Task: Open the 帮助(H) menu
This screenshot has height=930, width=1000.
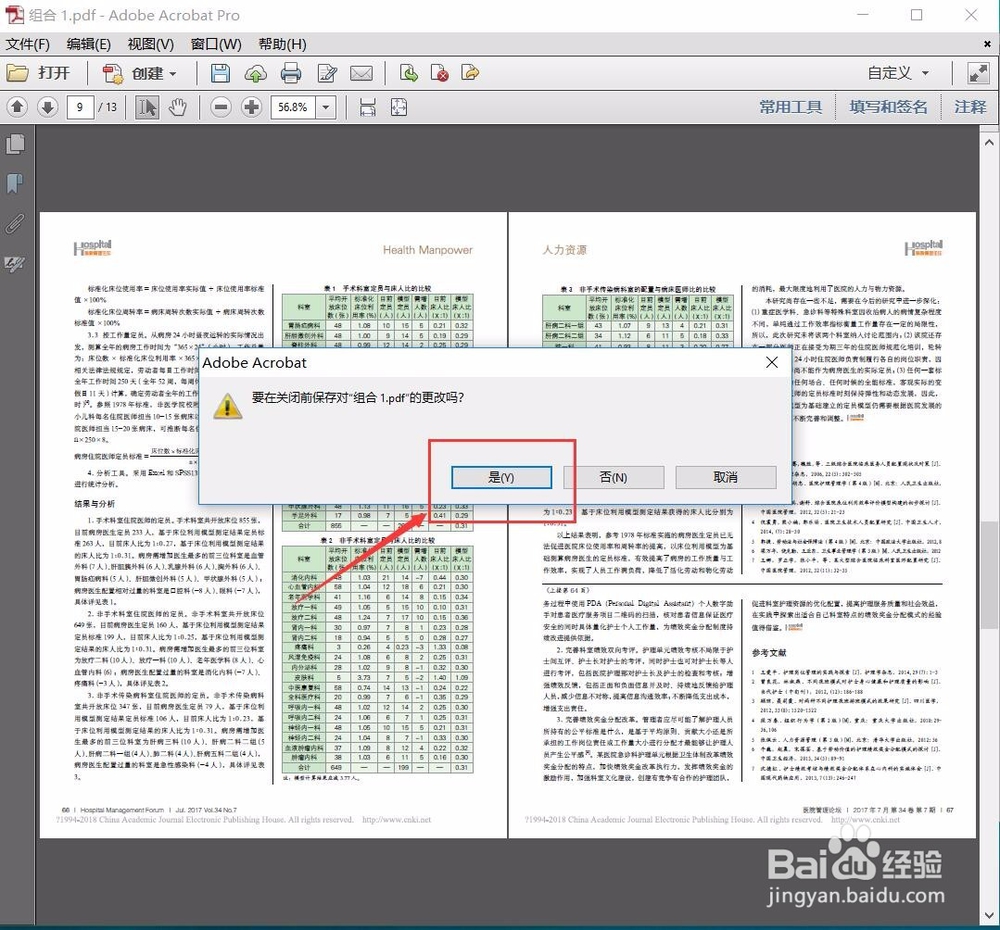Action: 283,45
